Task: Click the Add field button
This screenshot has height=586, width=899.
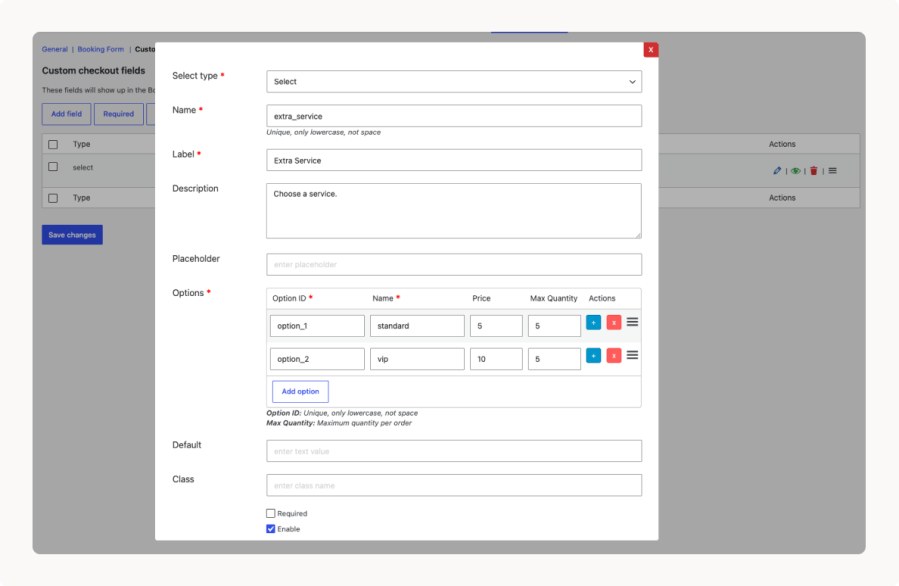Action: 67,114
